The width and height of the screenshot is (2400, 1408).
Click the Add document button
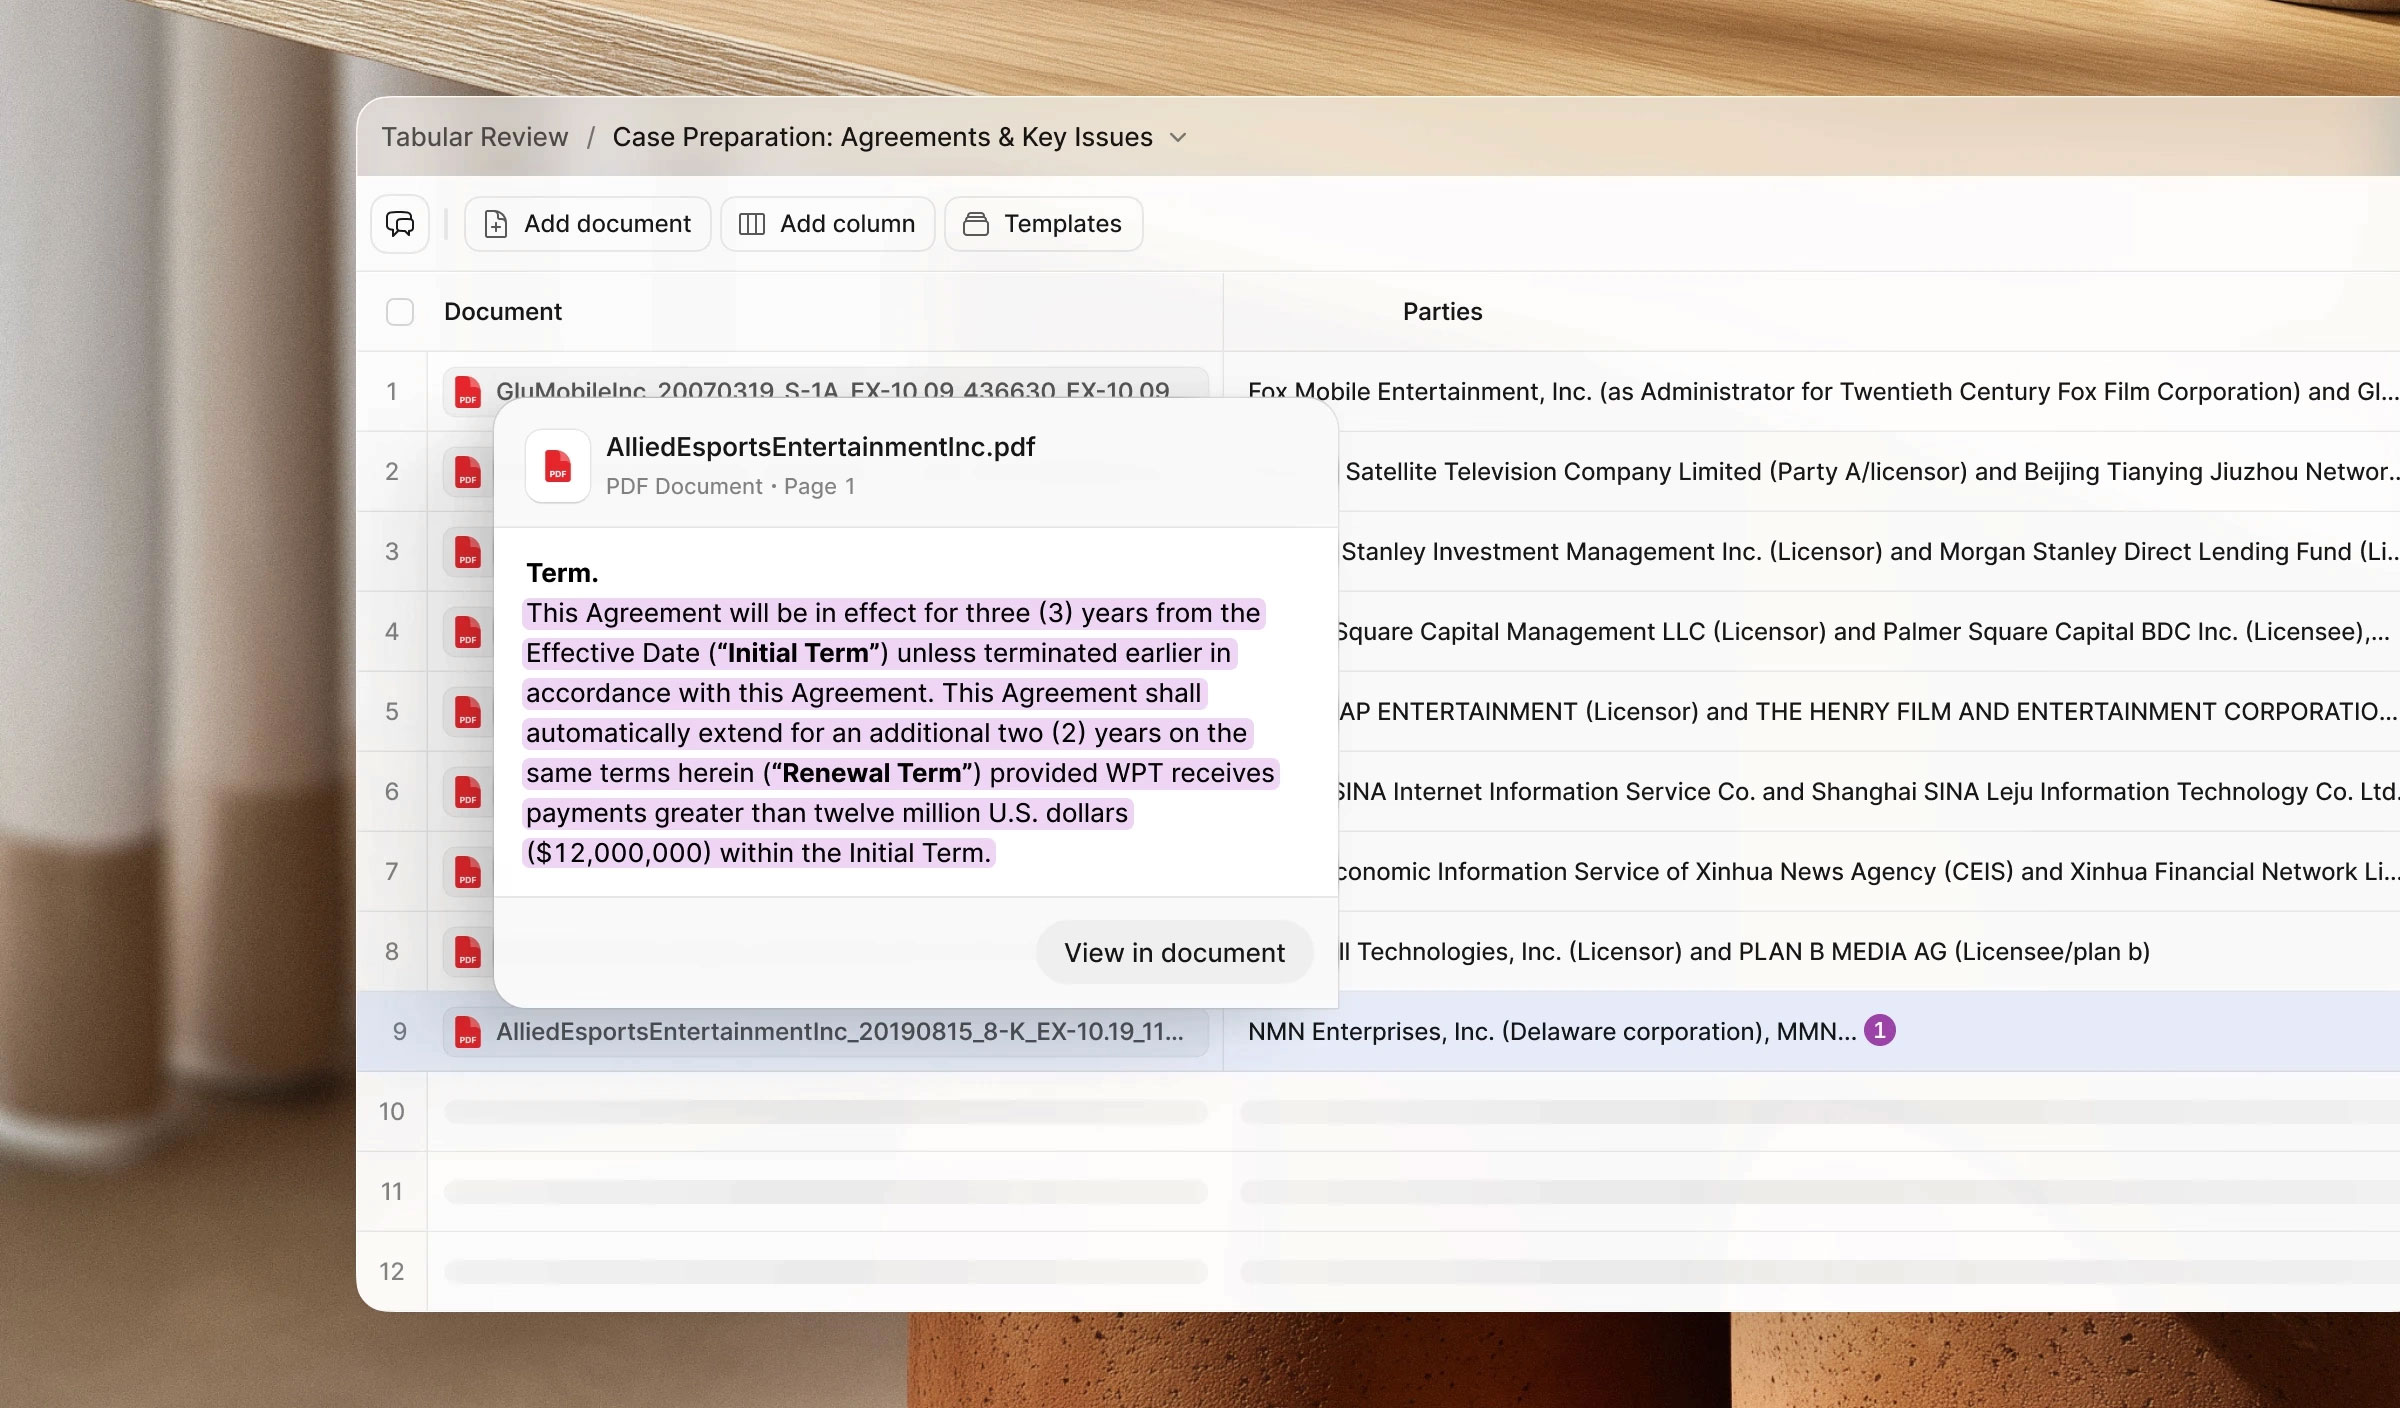588,224
